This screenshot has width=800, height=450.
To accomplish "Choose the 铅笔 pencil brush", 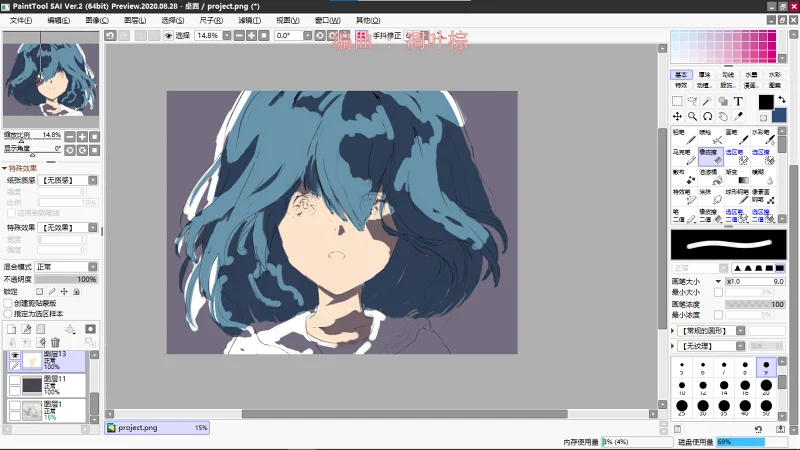I will click(x=684, y=136).
